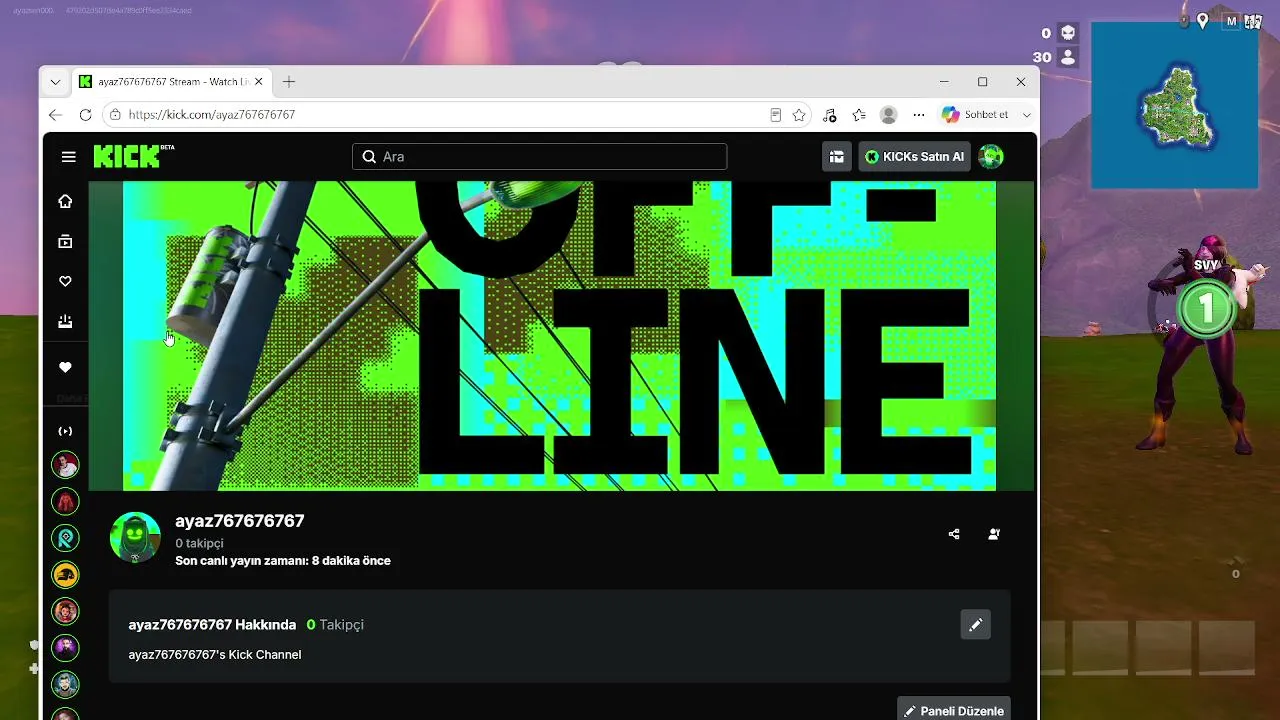Open Copilot 'Sohbet et' button
1280x720 pixels.
(x=976, y=115)
